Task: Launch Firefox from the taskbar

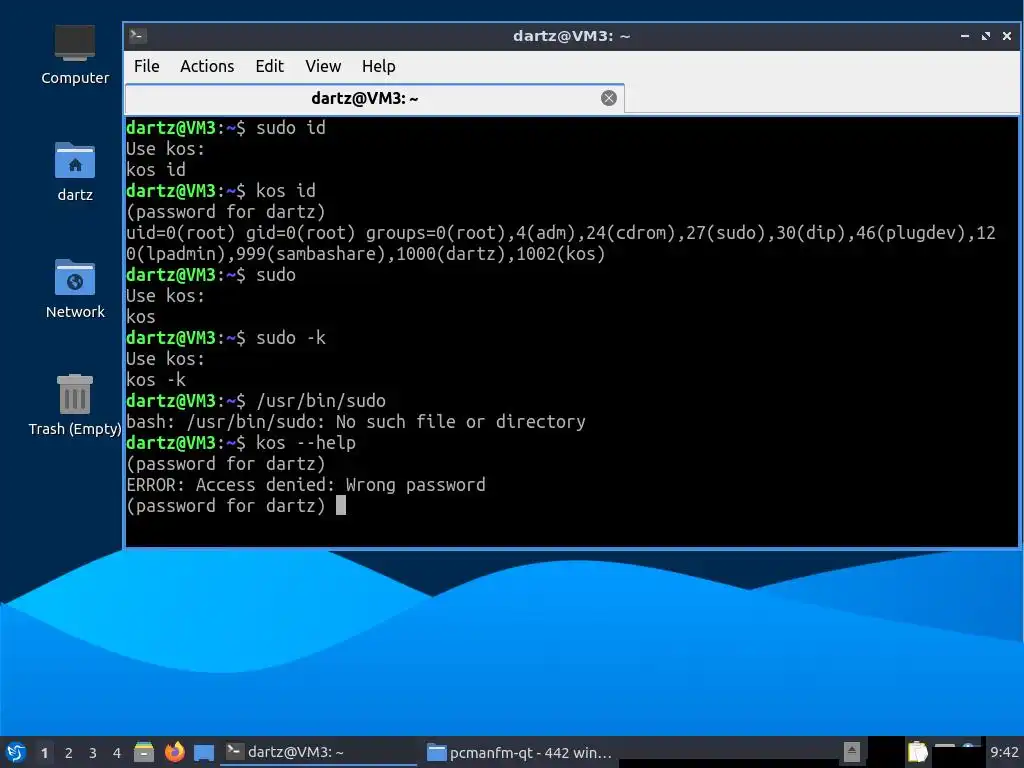Action: click(174, 752)
